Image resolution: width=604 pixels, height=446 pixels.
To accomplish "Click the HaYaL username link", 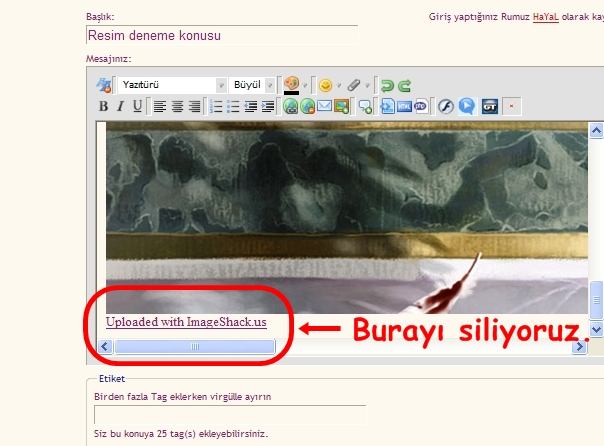I will click(x=546, y=17).
